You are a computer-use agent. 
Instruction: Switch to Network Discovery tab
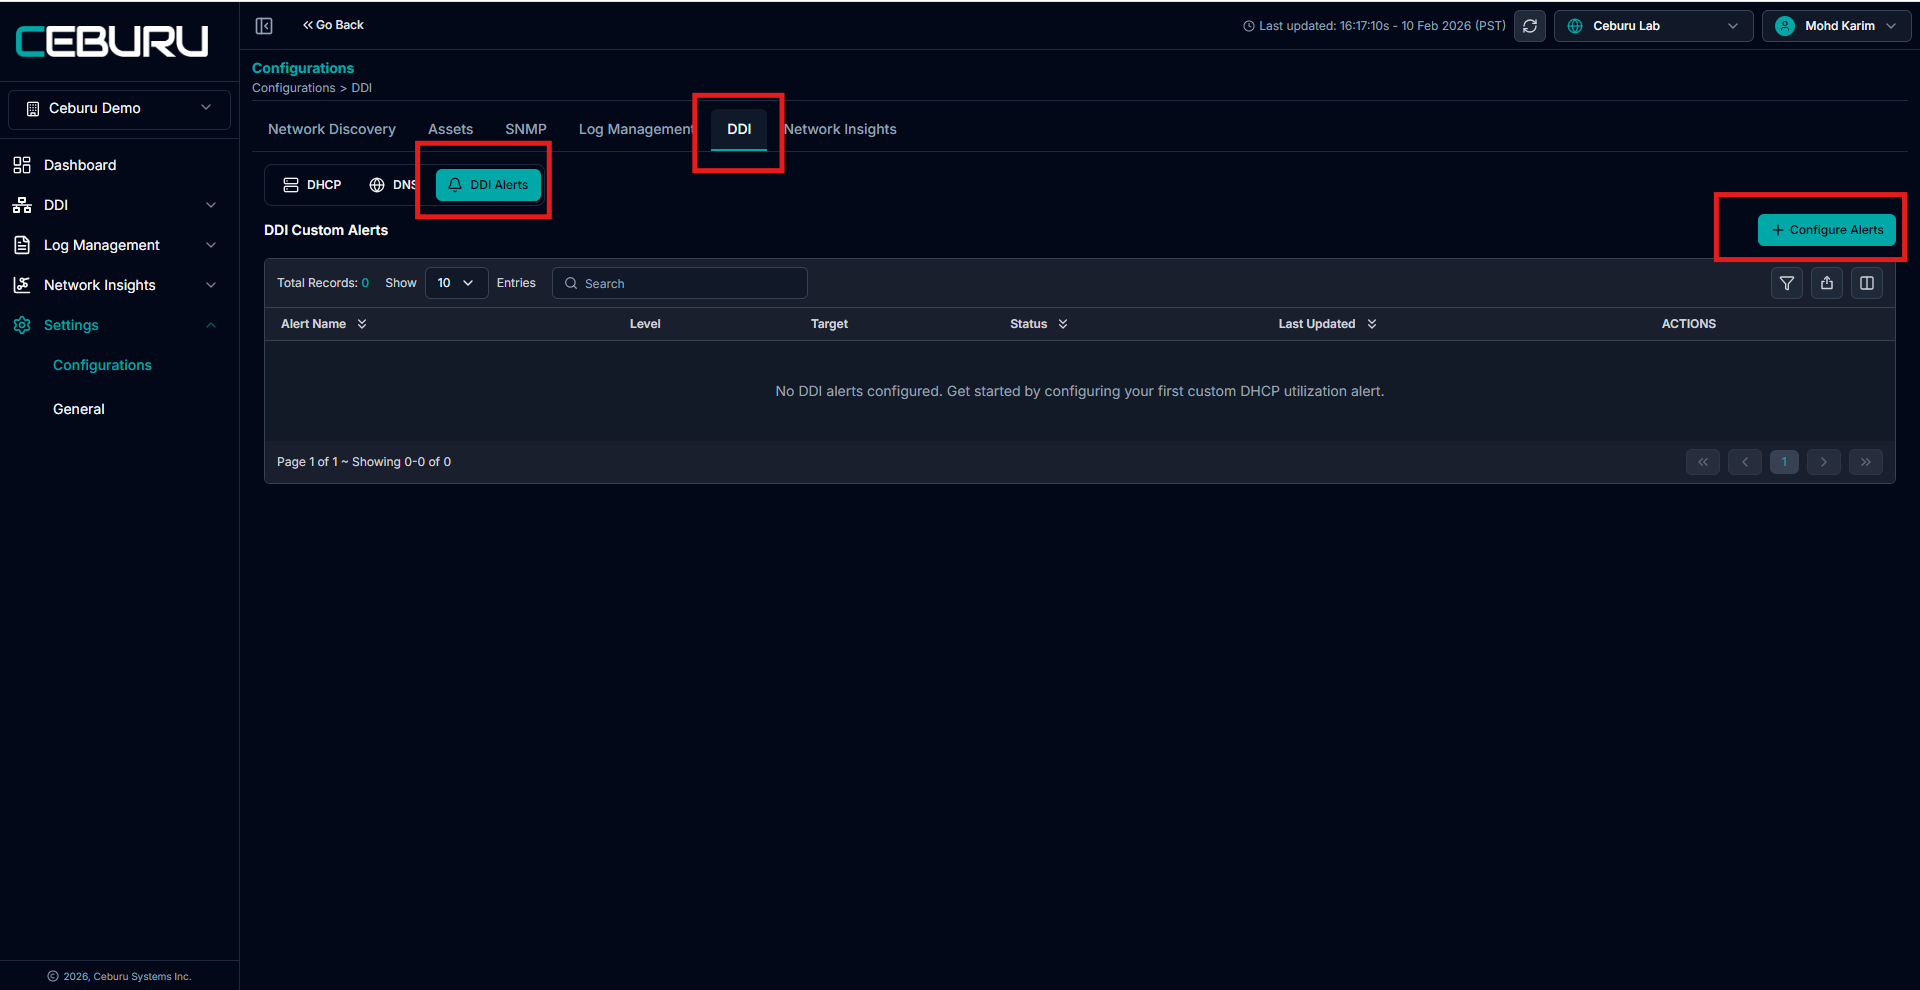pyautogui.click(x=332, y=129)
